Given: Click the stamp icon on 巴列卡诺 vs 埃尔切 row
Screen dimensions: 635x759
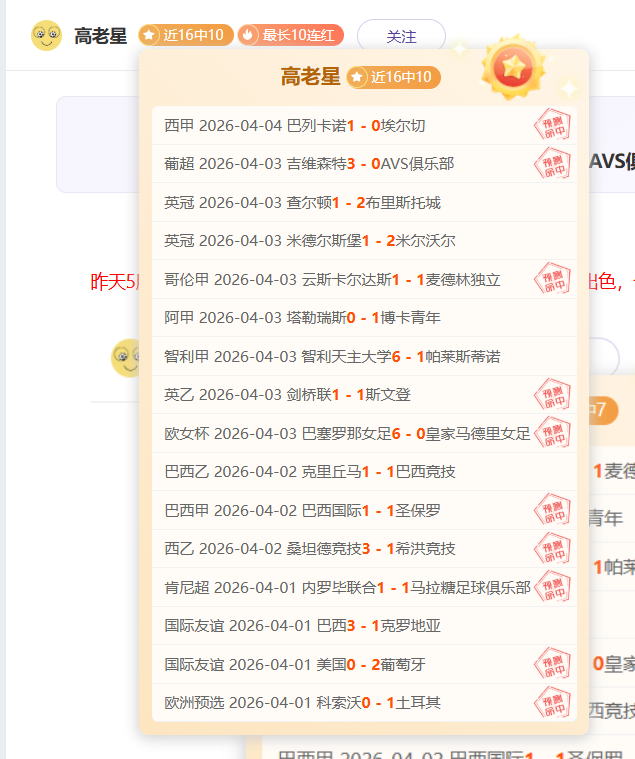Looking at the screenshot, I should click(x=552, y=126).
